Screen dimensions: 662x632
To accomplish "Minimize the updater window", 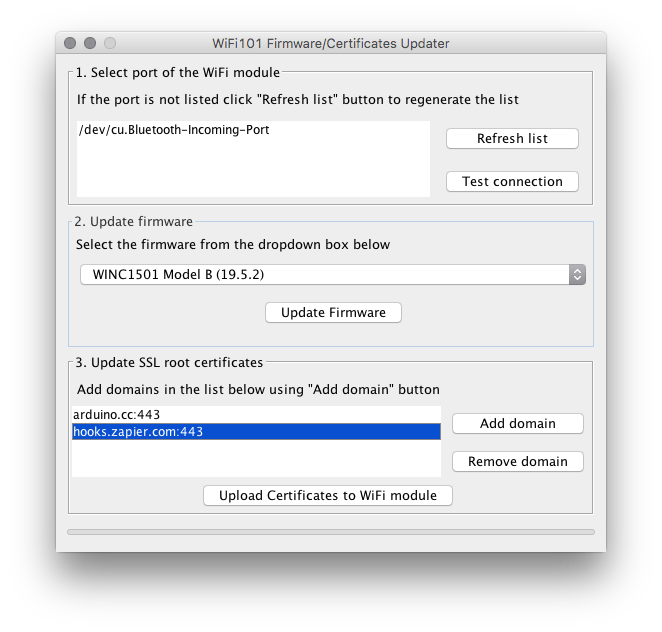I will point(90,43).
